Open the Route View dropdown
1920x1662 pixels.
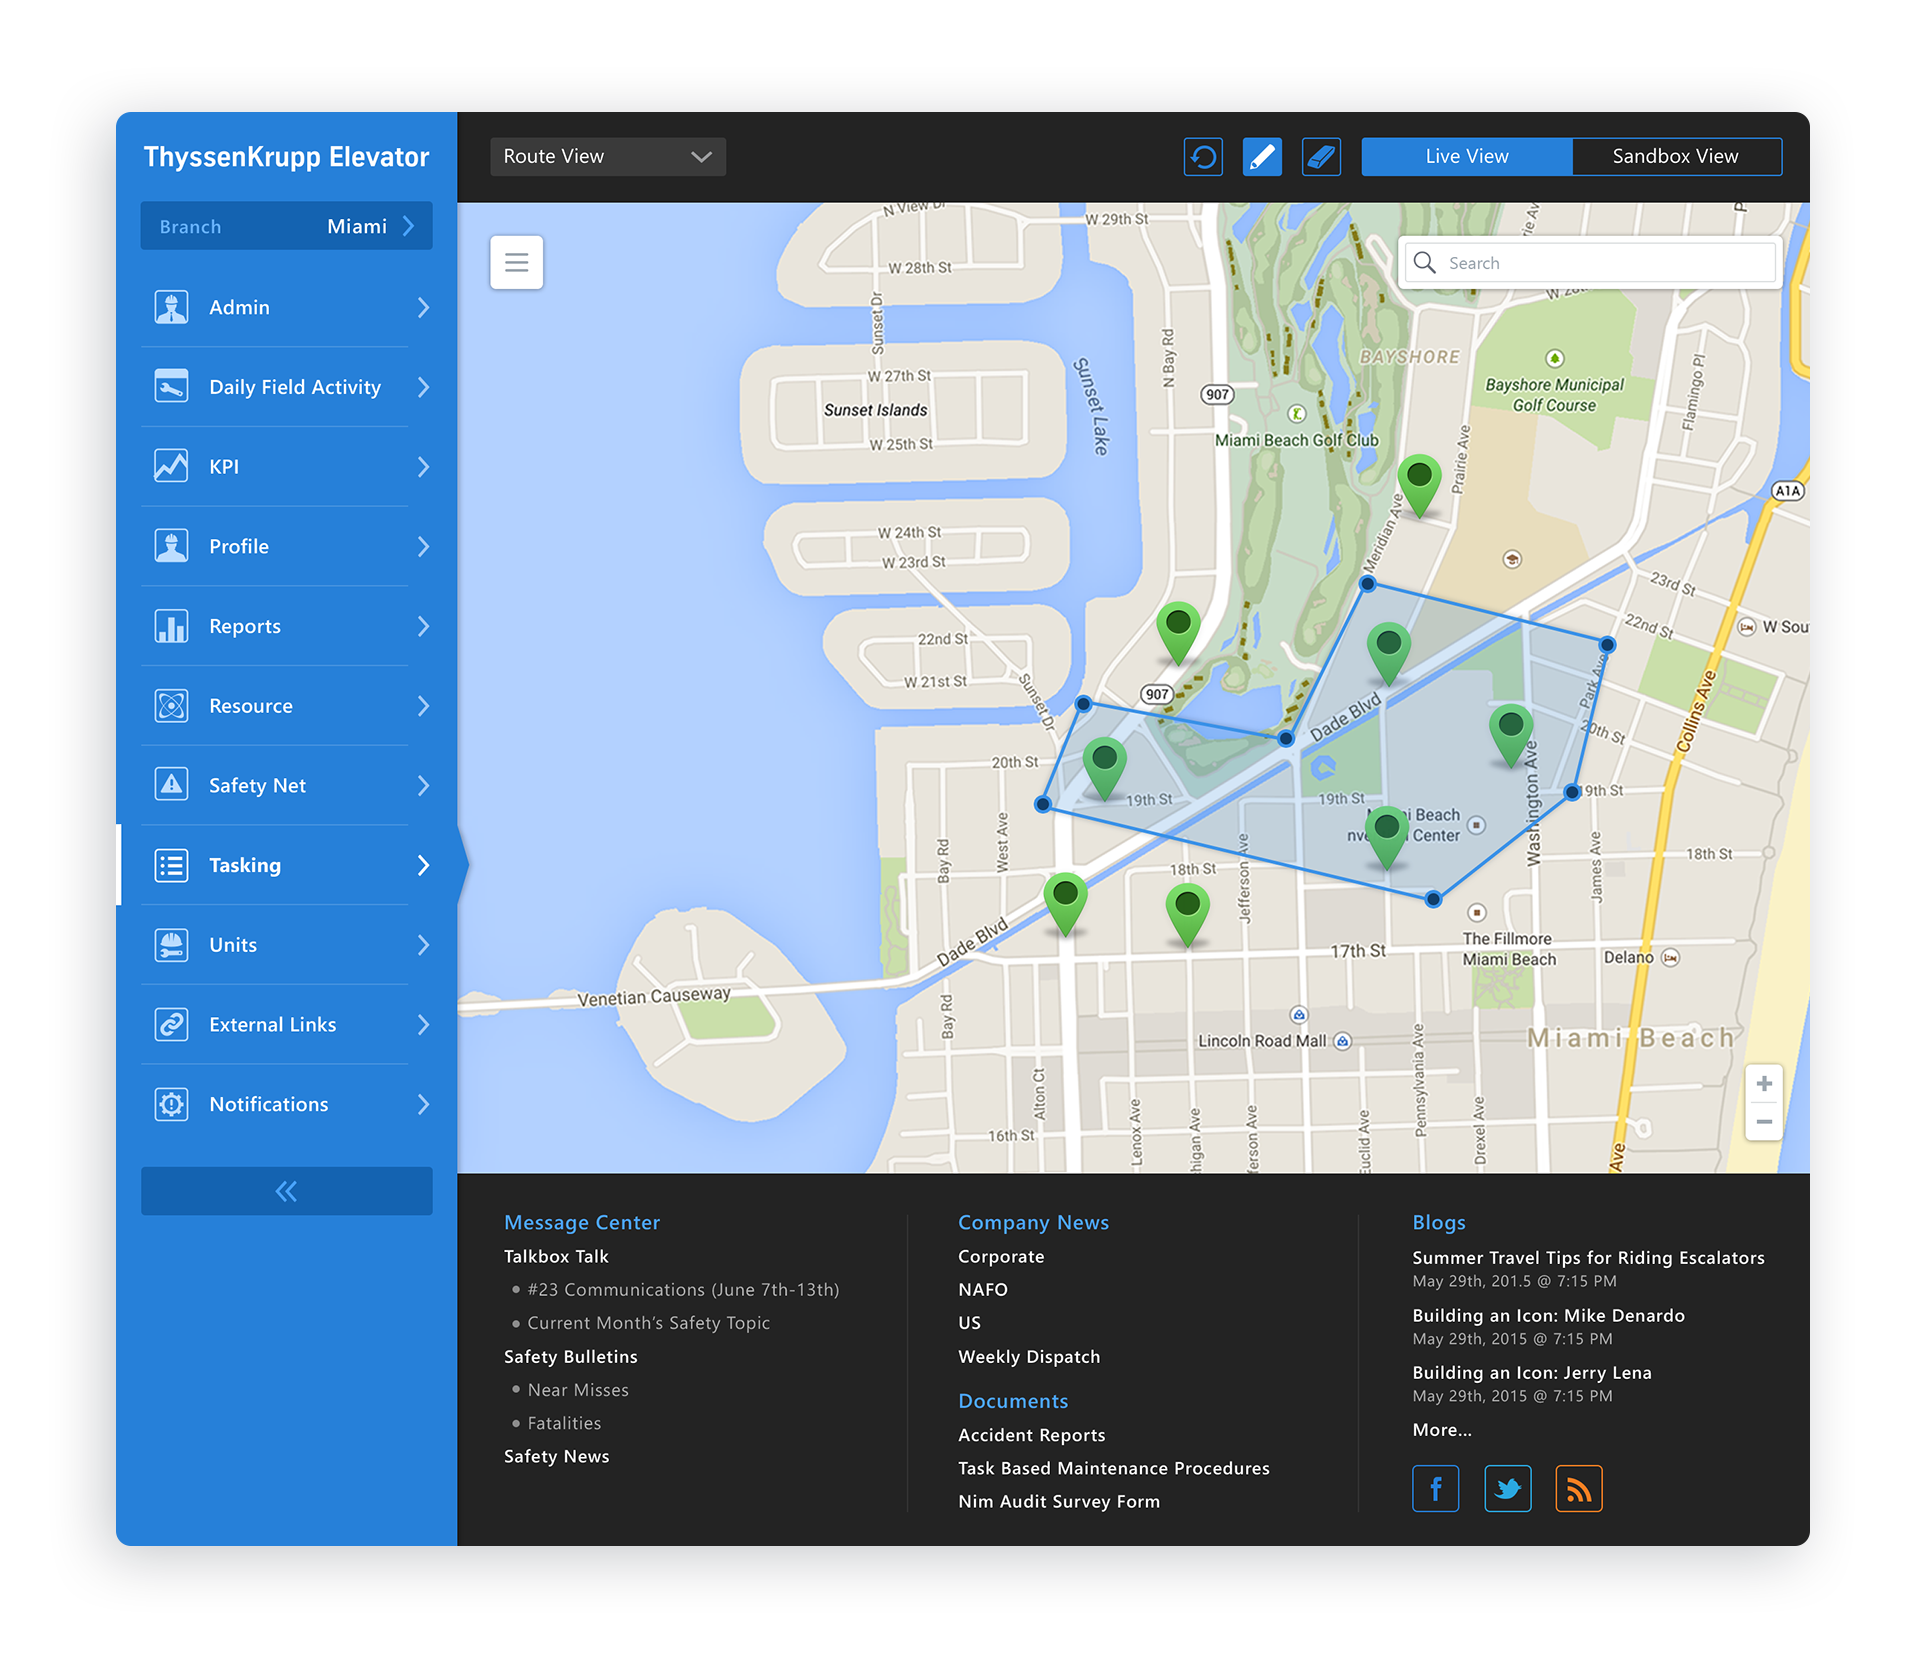608,157
